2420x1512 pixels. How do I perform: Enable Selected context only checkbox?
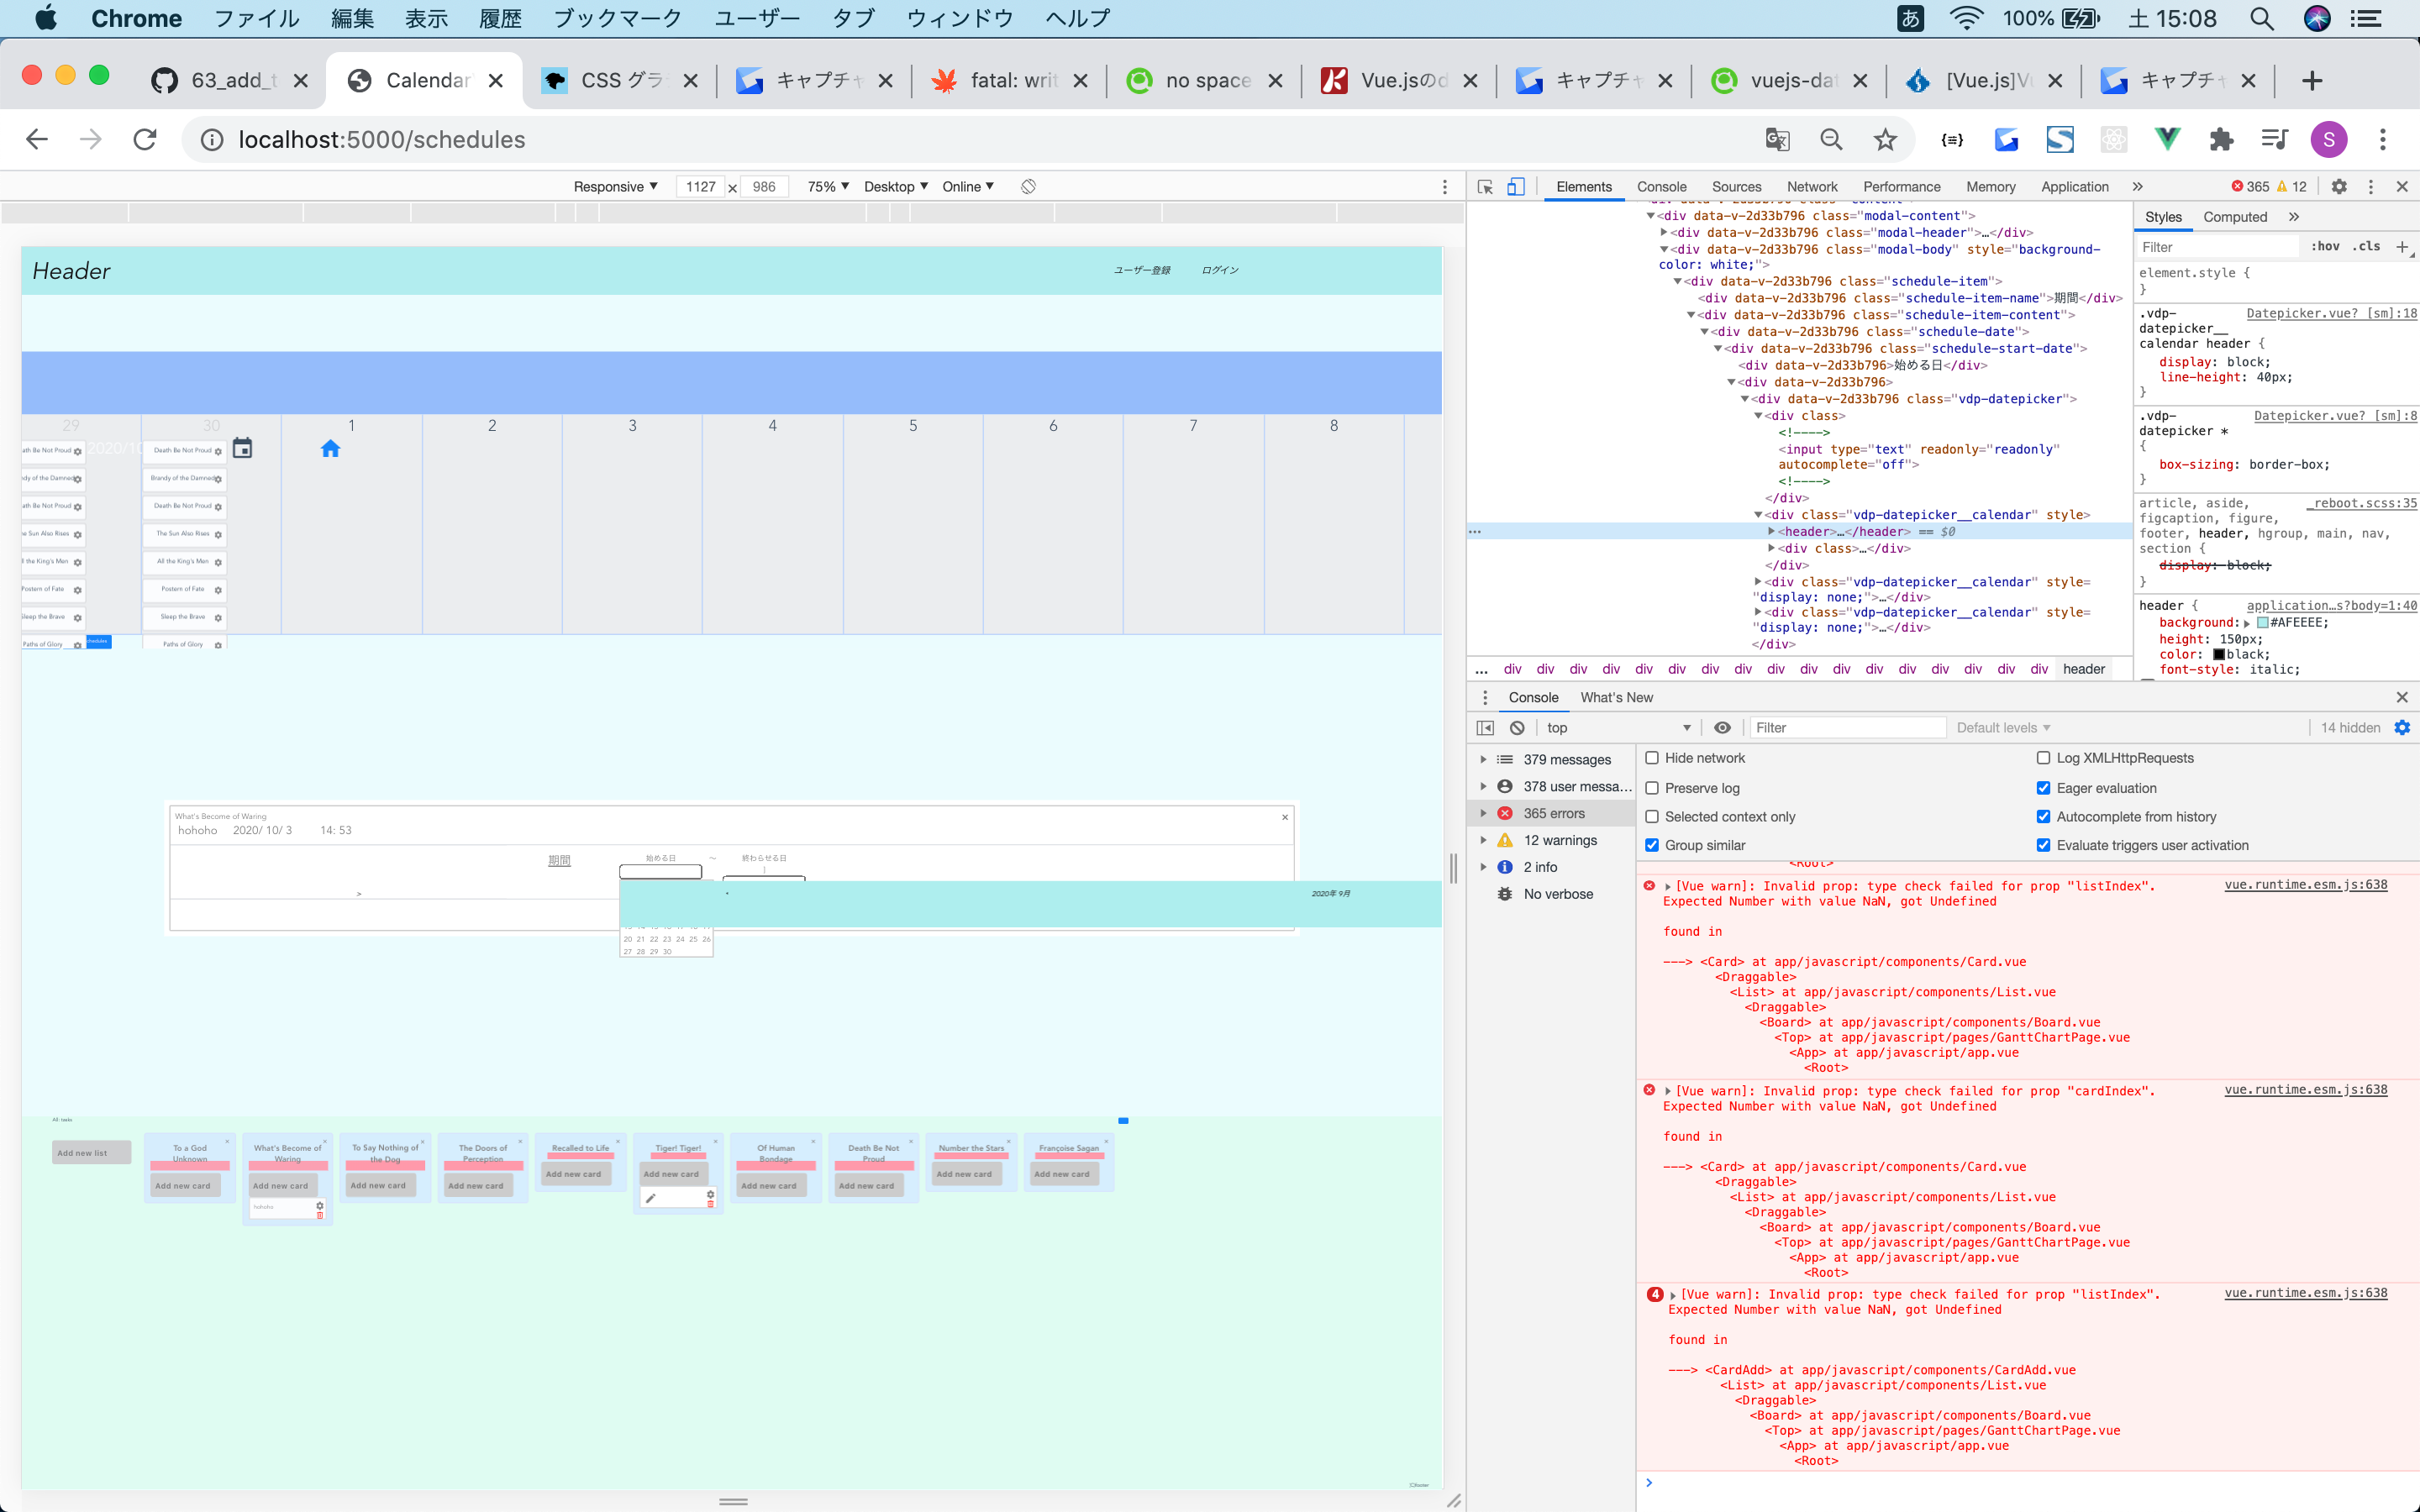click(1652, 816)
